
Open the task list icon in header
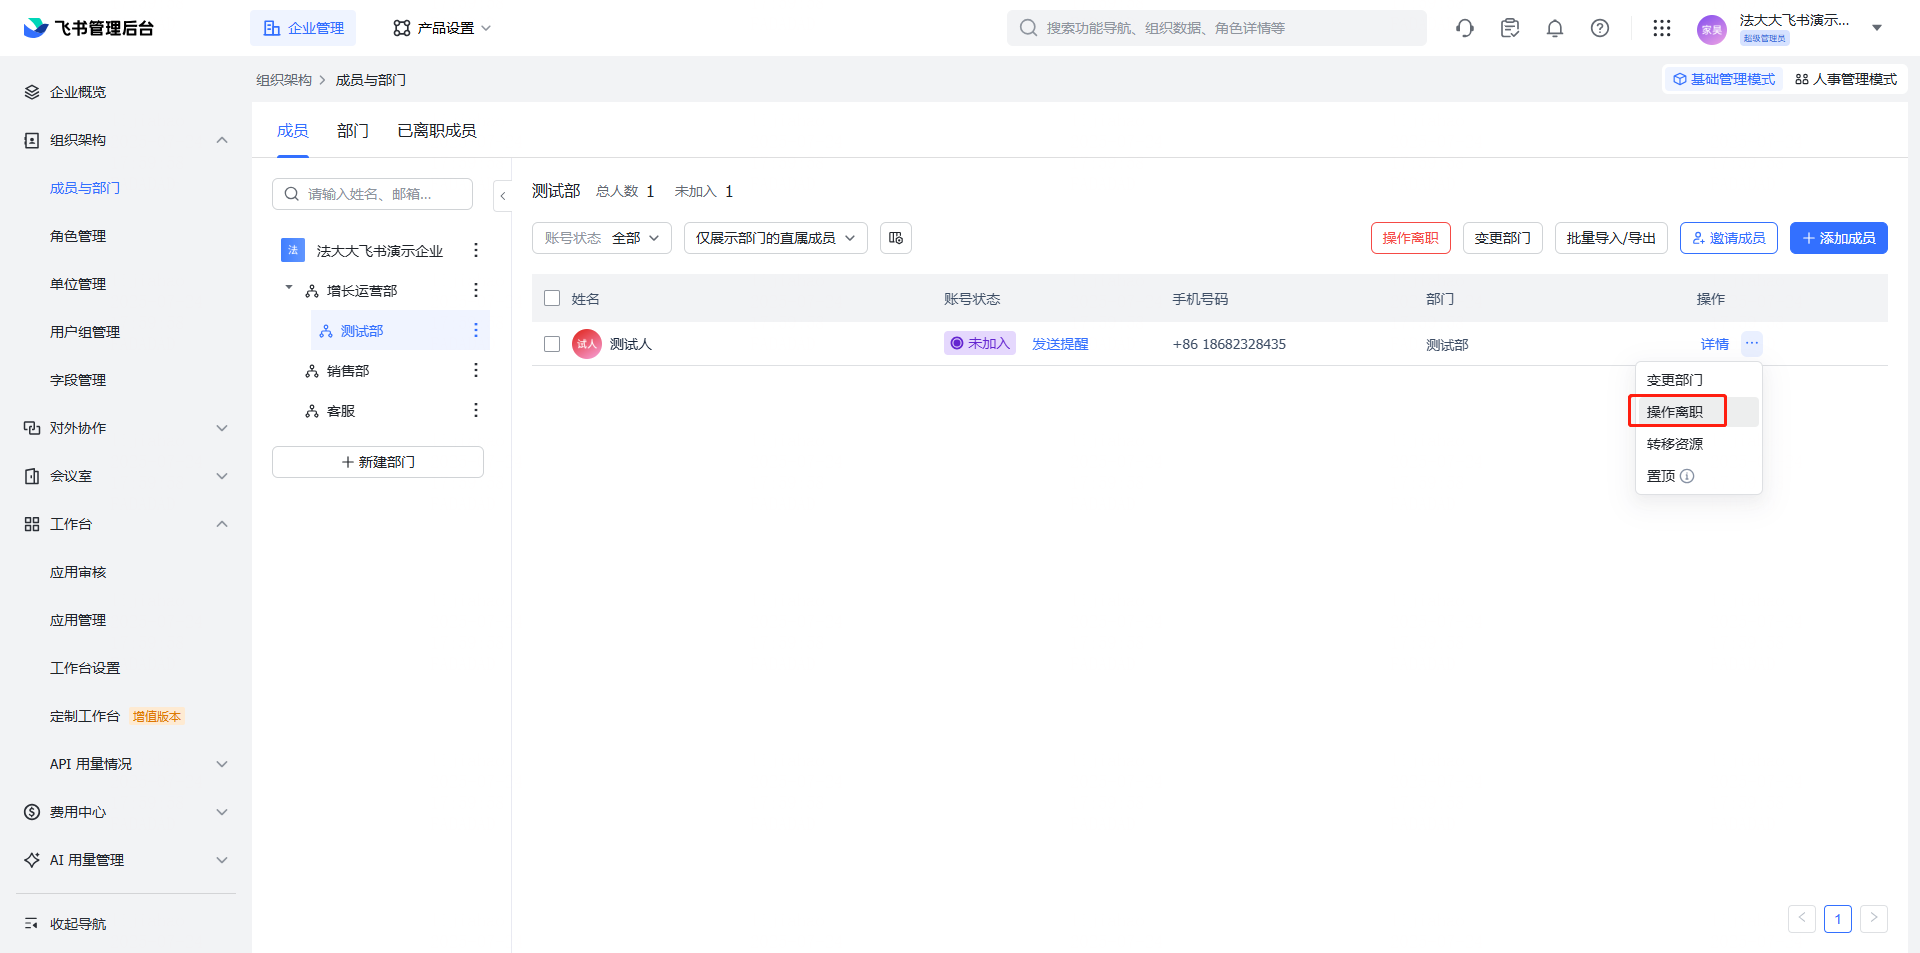(1509, 28)
